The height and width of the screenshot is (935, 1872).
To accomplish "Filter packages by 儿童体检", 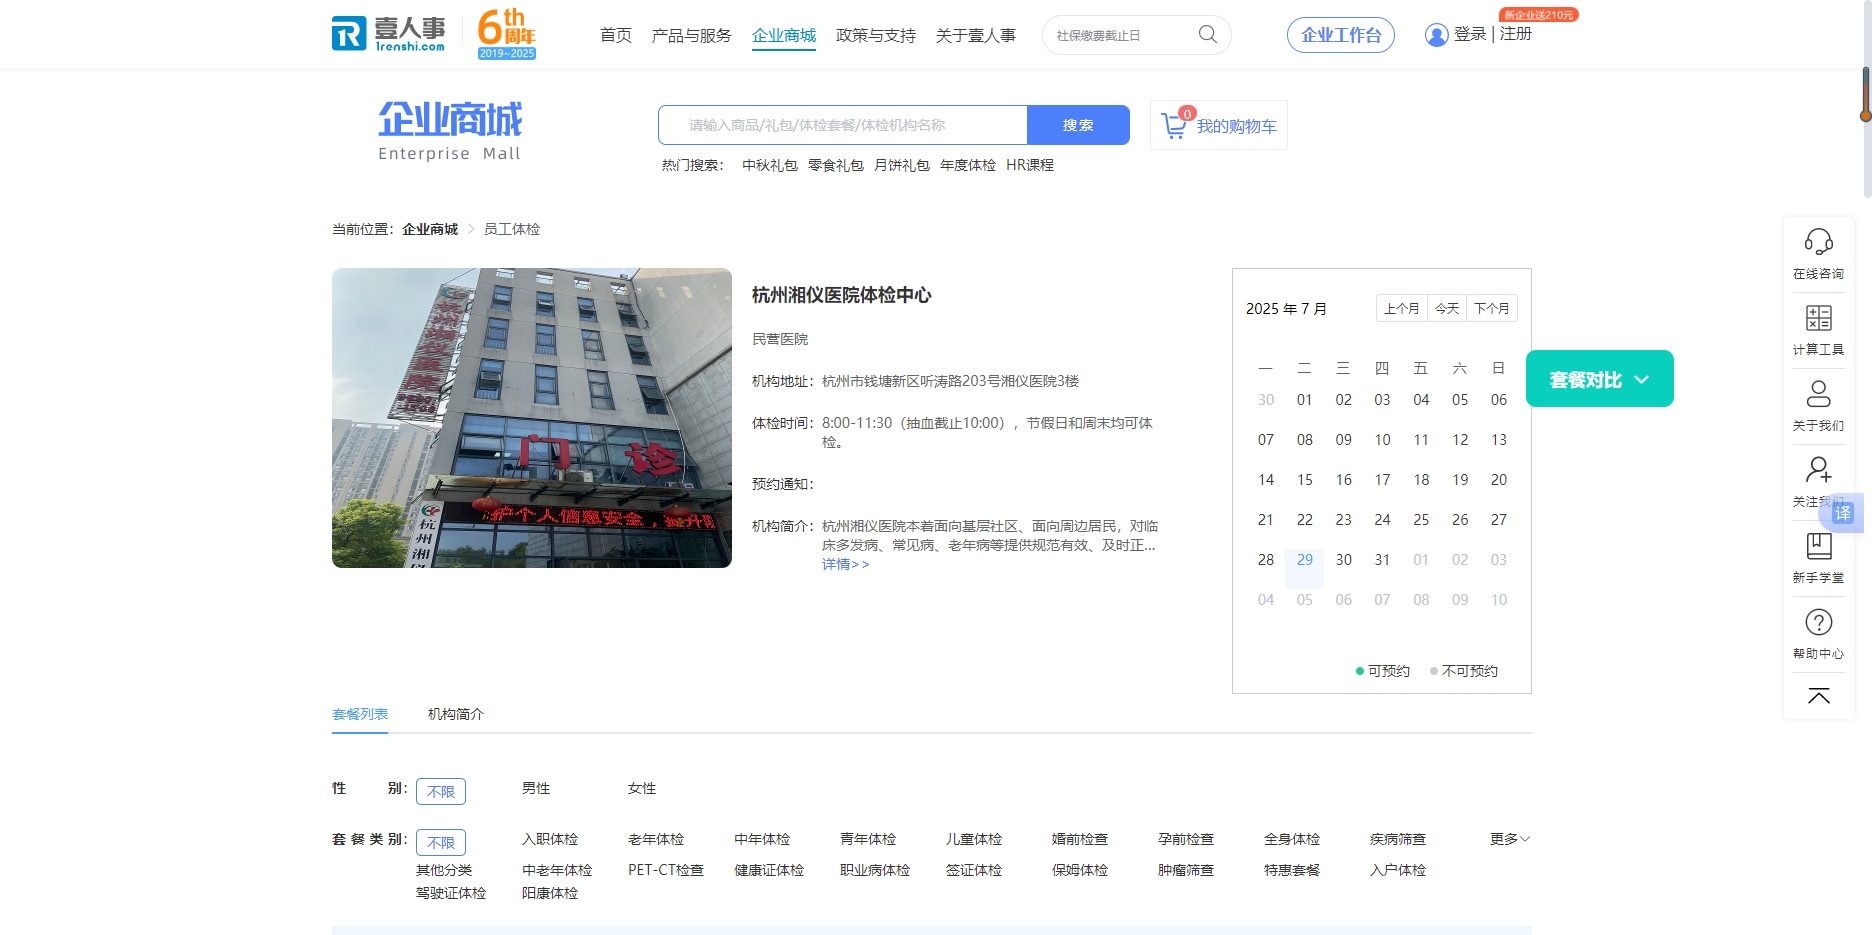I will 974,839.
